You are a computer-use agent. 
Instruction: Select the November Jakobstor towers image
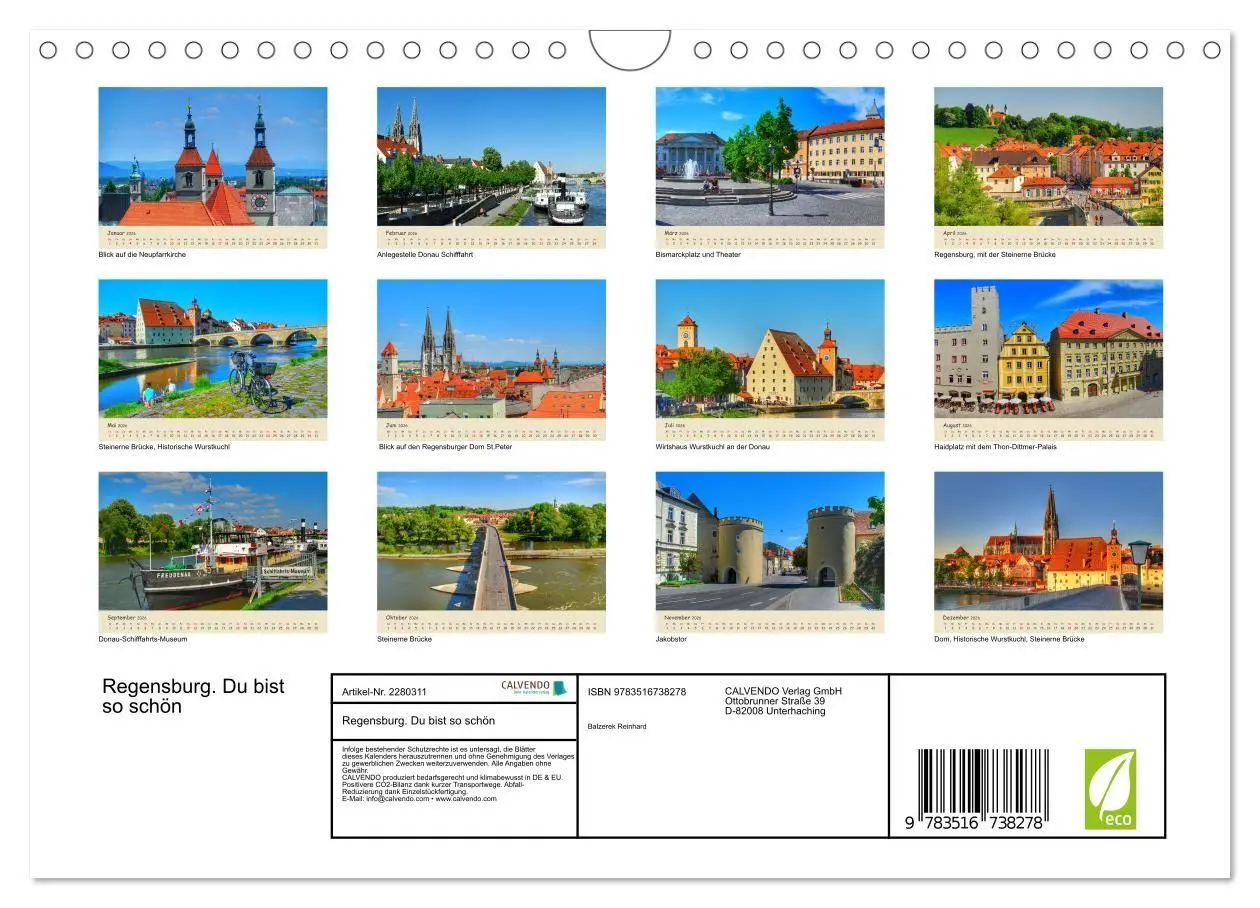770,541
